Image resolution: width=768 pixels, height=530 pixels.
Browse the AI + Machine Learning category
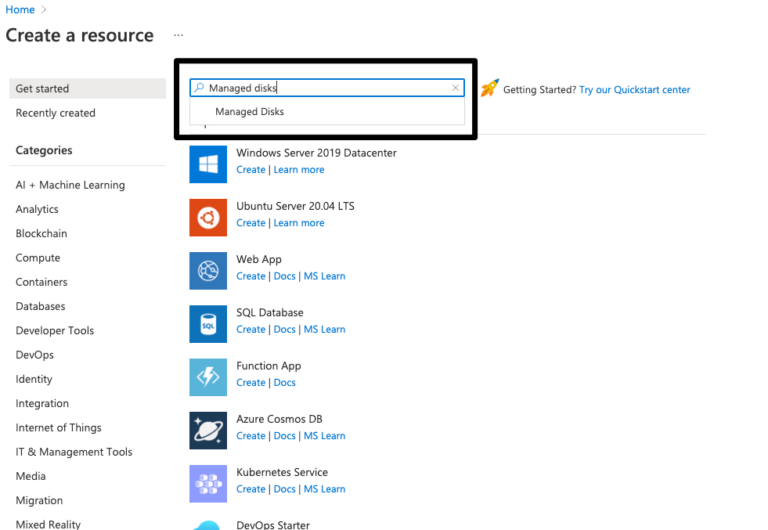pos(70,185)
